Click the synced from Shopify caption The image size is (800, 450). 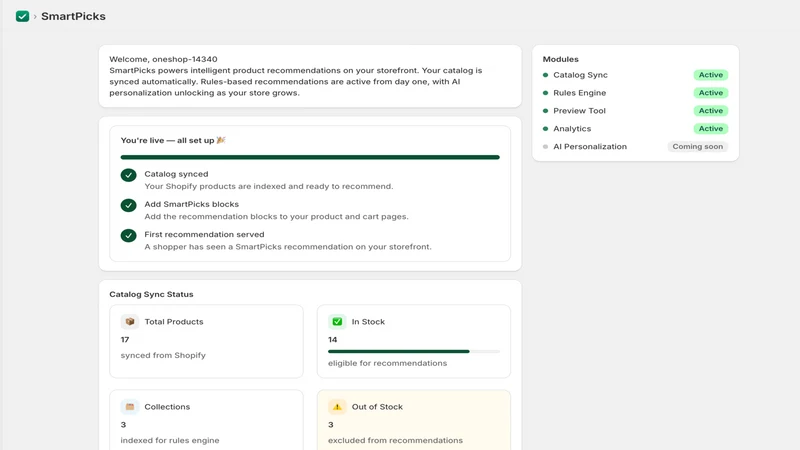[x=163, y=355]
